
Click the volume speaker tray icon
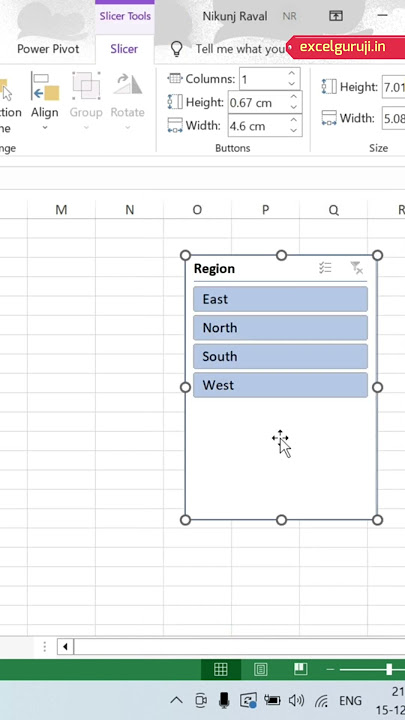click(x=296, y=700)
